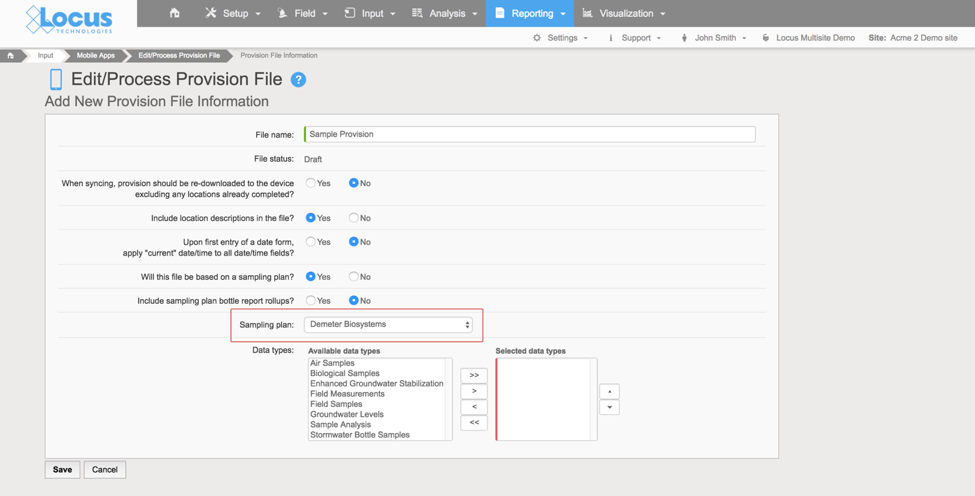Select No for include location descriptions
The image size is (975, 496).
(x=353, y=218)
